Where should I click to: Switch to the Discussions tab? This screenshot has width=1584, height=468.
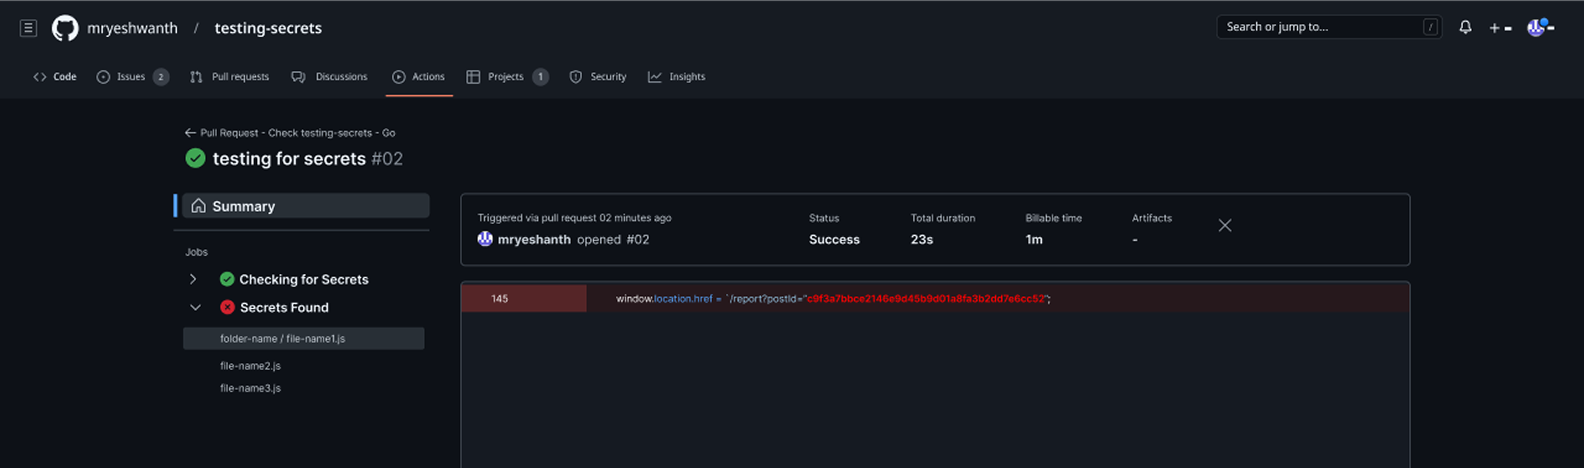tap(329, 76)
